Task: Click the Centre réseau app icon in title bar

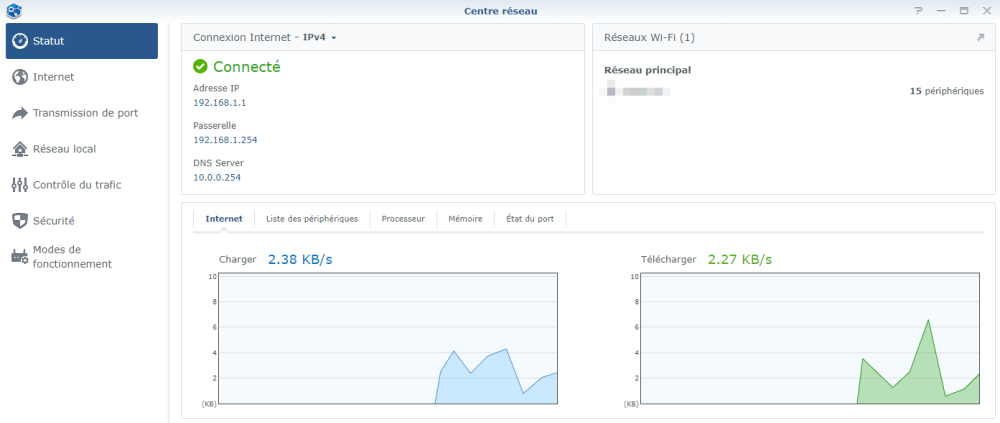Action: coord(11,10)
